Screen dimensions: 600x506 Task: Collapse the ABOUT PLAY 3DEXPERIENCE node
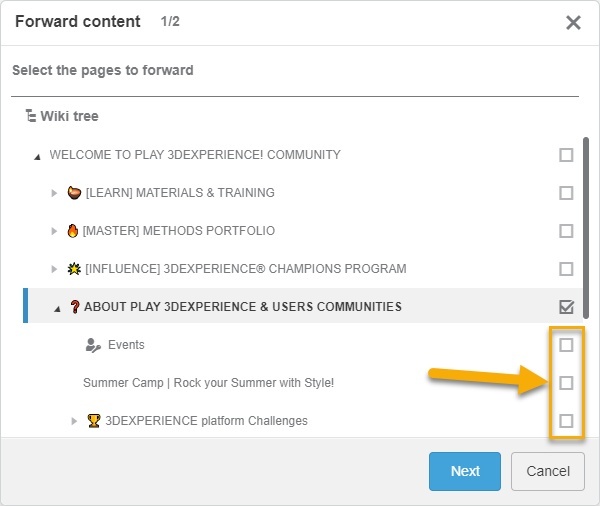click(56, 308)
